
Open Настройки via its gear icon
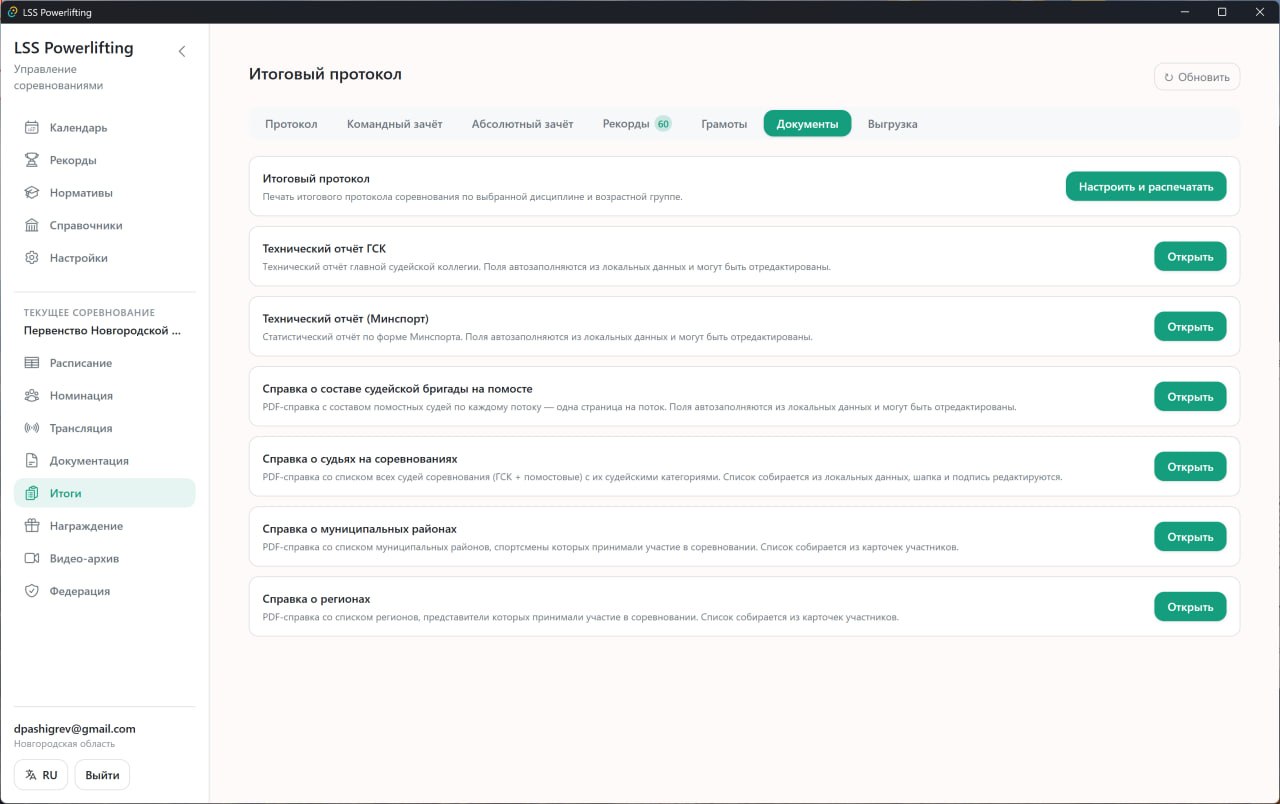click(x=31, y=257)
